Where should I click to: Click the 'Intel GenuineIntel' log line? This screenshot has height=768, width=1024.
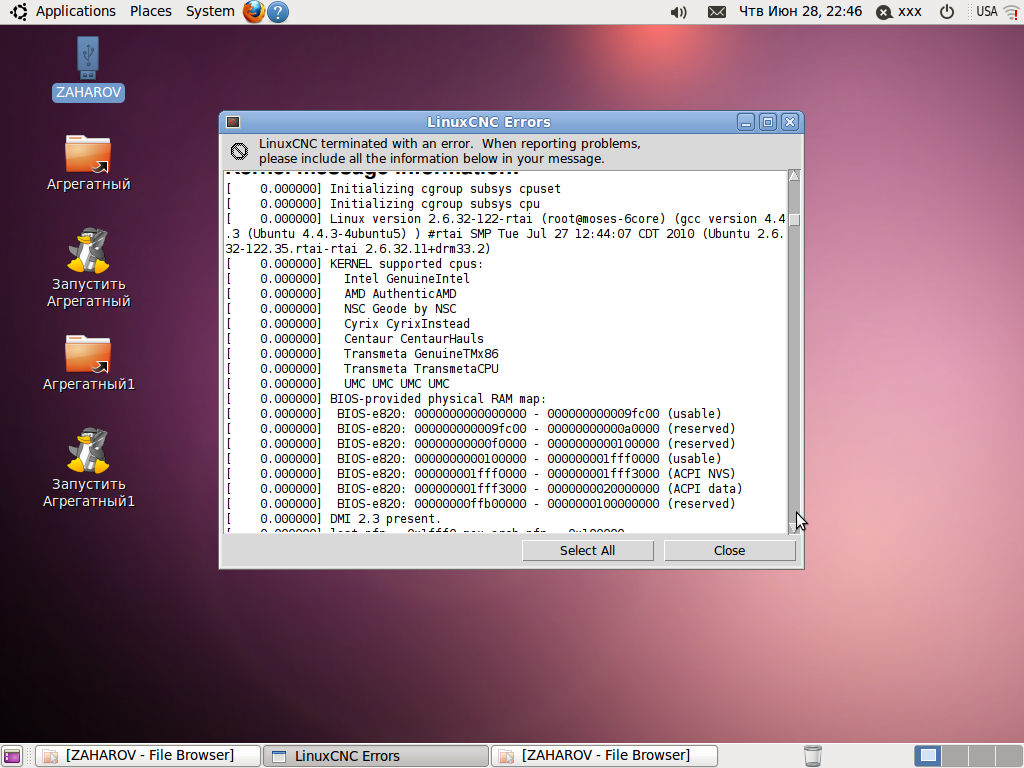[348, 279]
